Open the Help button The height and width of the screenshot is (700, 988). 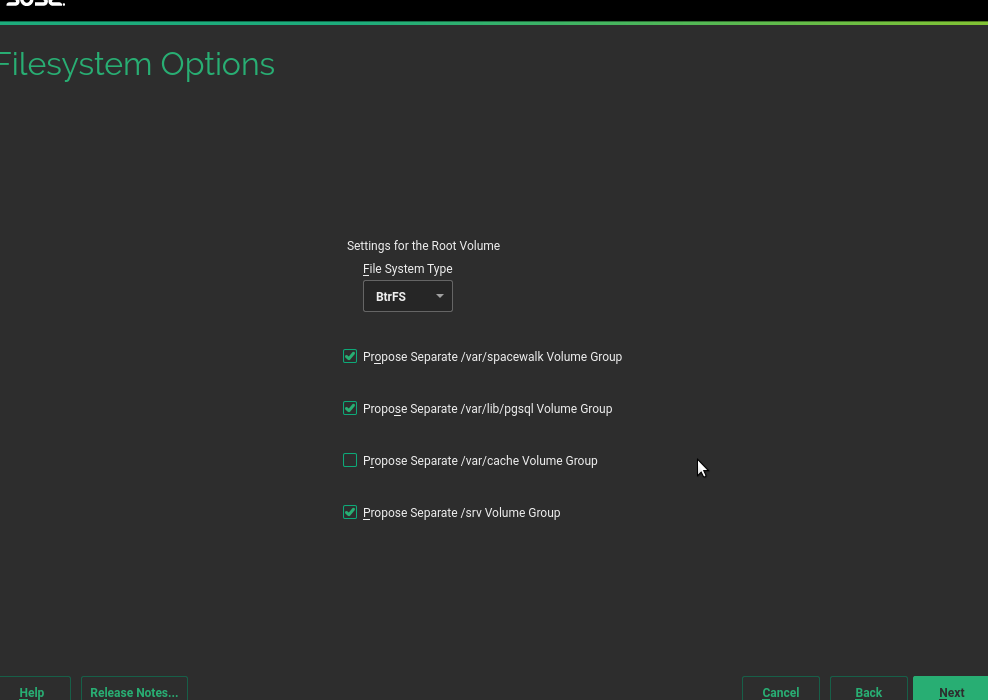point(32,691)
